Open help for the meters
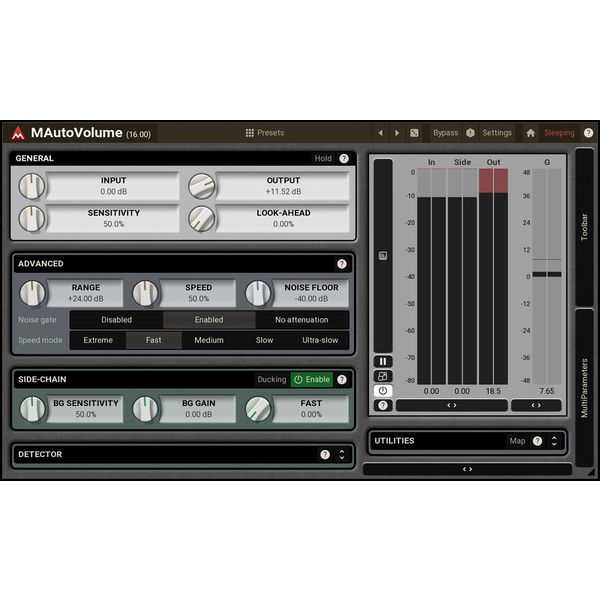 383,406
